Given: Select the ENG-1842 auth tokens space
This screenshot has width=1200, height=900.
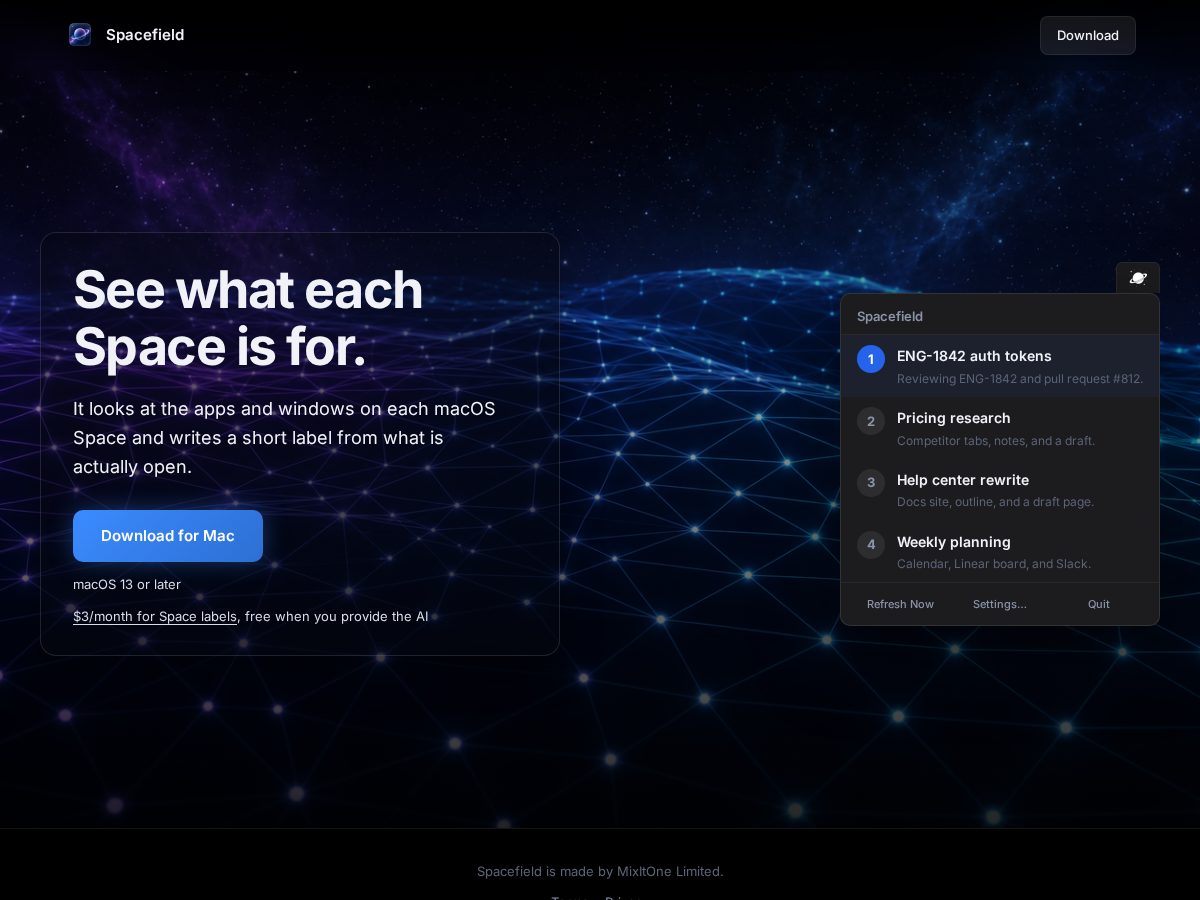Looking at the screenshot, I should (x=1000, y=366).
